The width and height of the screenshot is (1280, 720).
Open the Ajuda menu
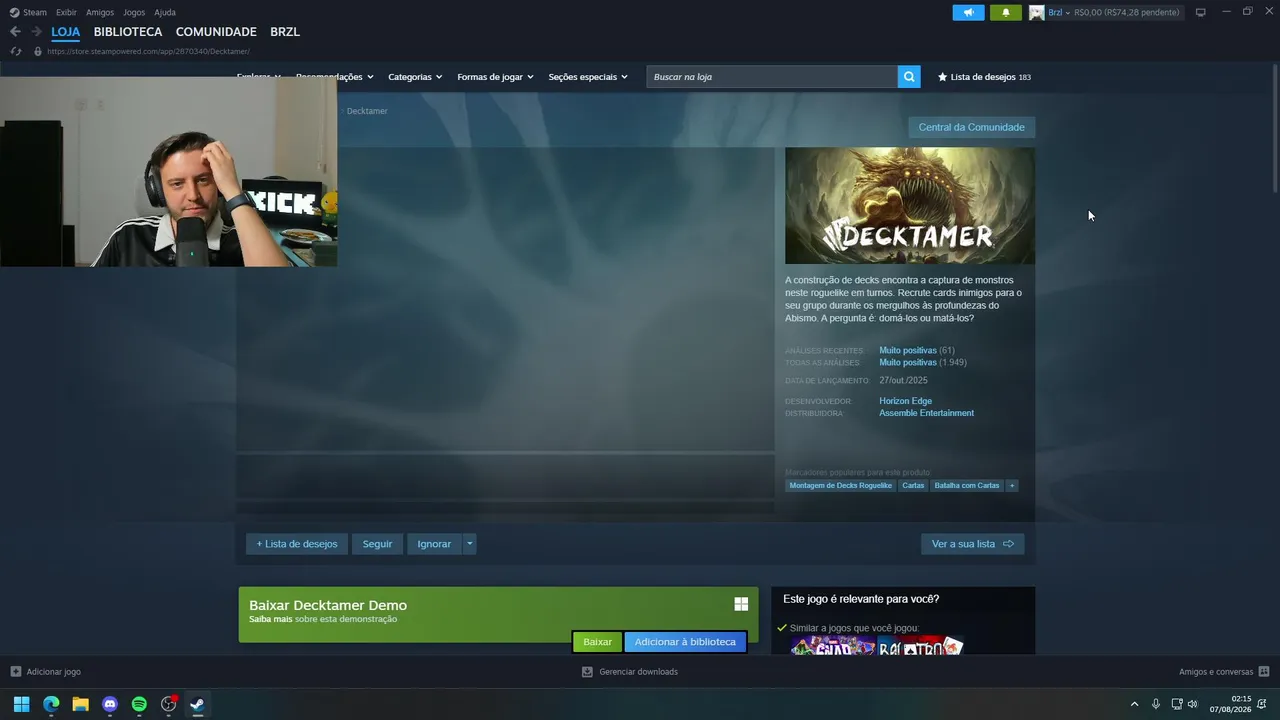pos(165,12)
